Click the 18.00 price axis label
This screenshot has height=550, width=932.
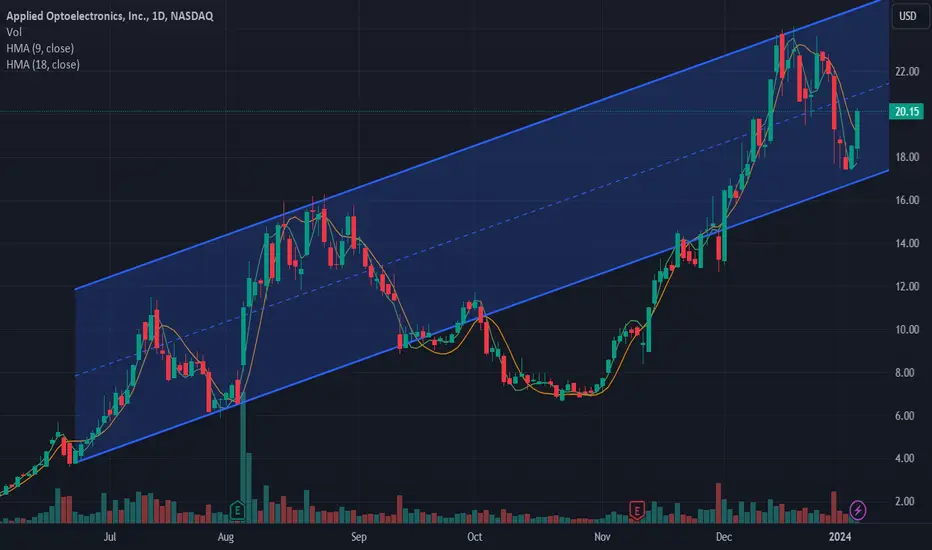coord(907,157)
